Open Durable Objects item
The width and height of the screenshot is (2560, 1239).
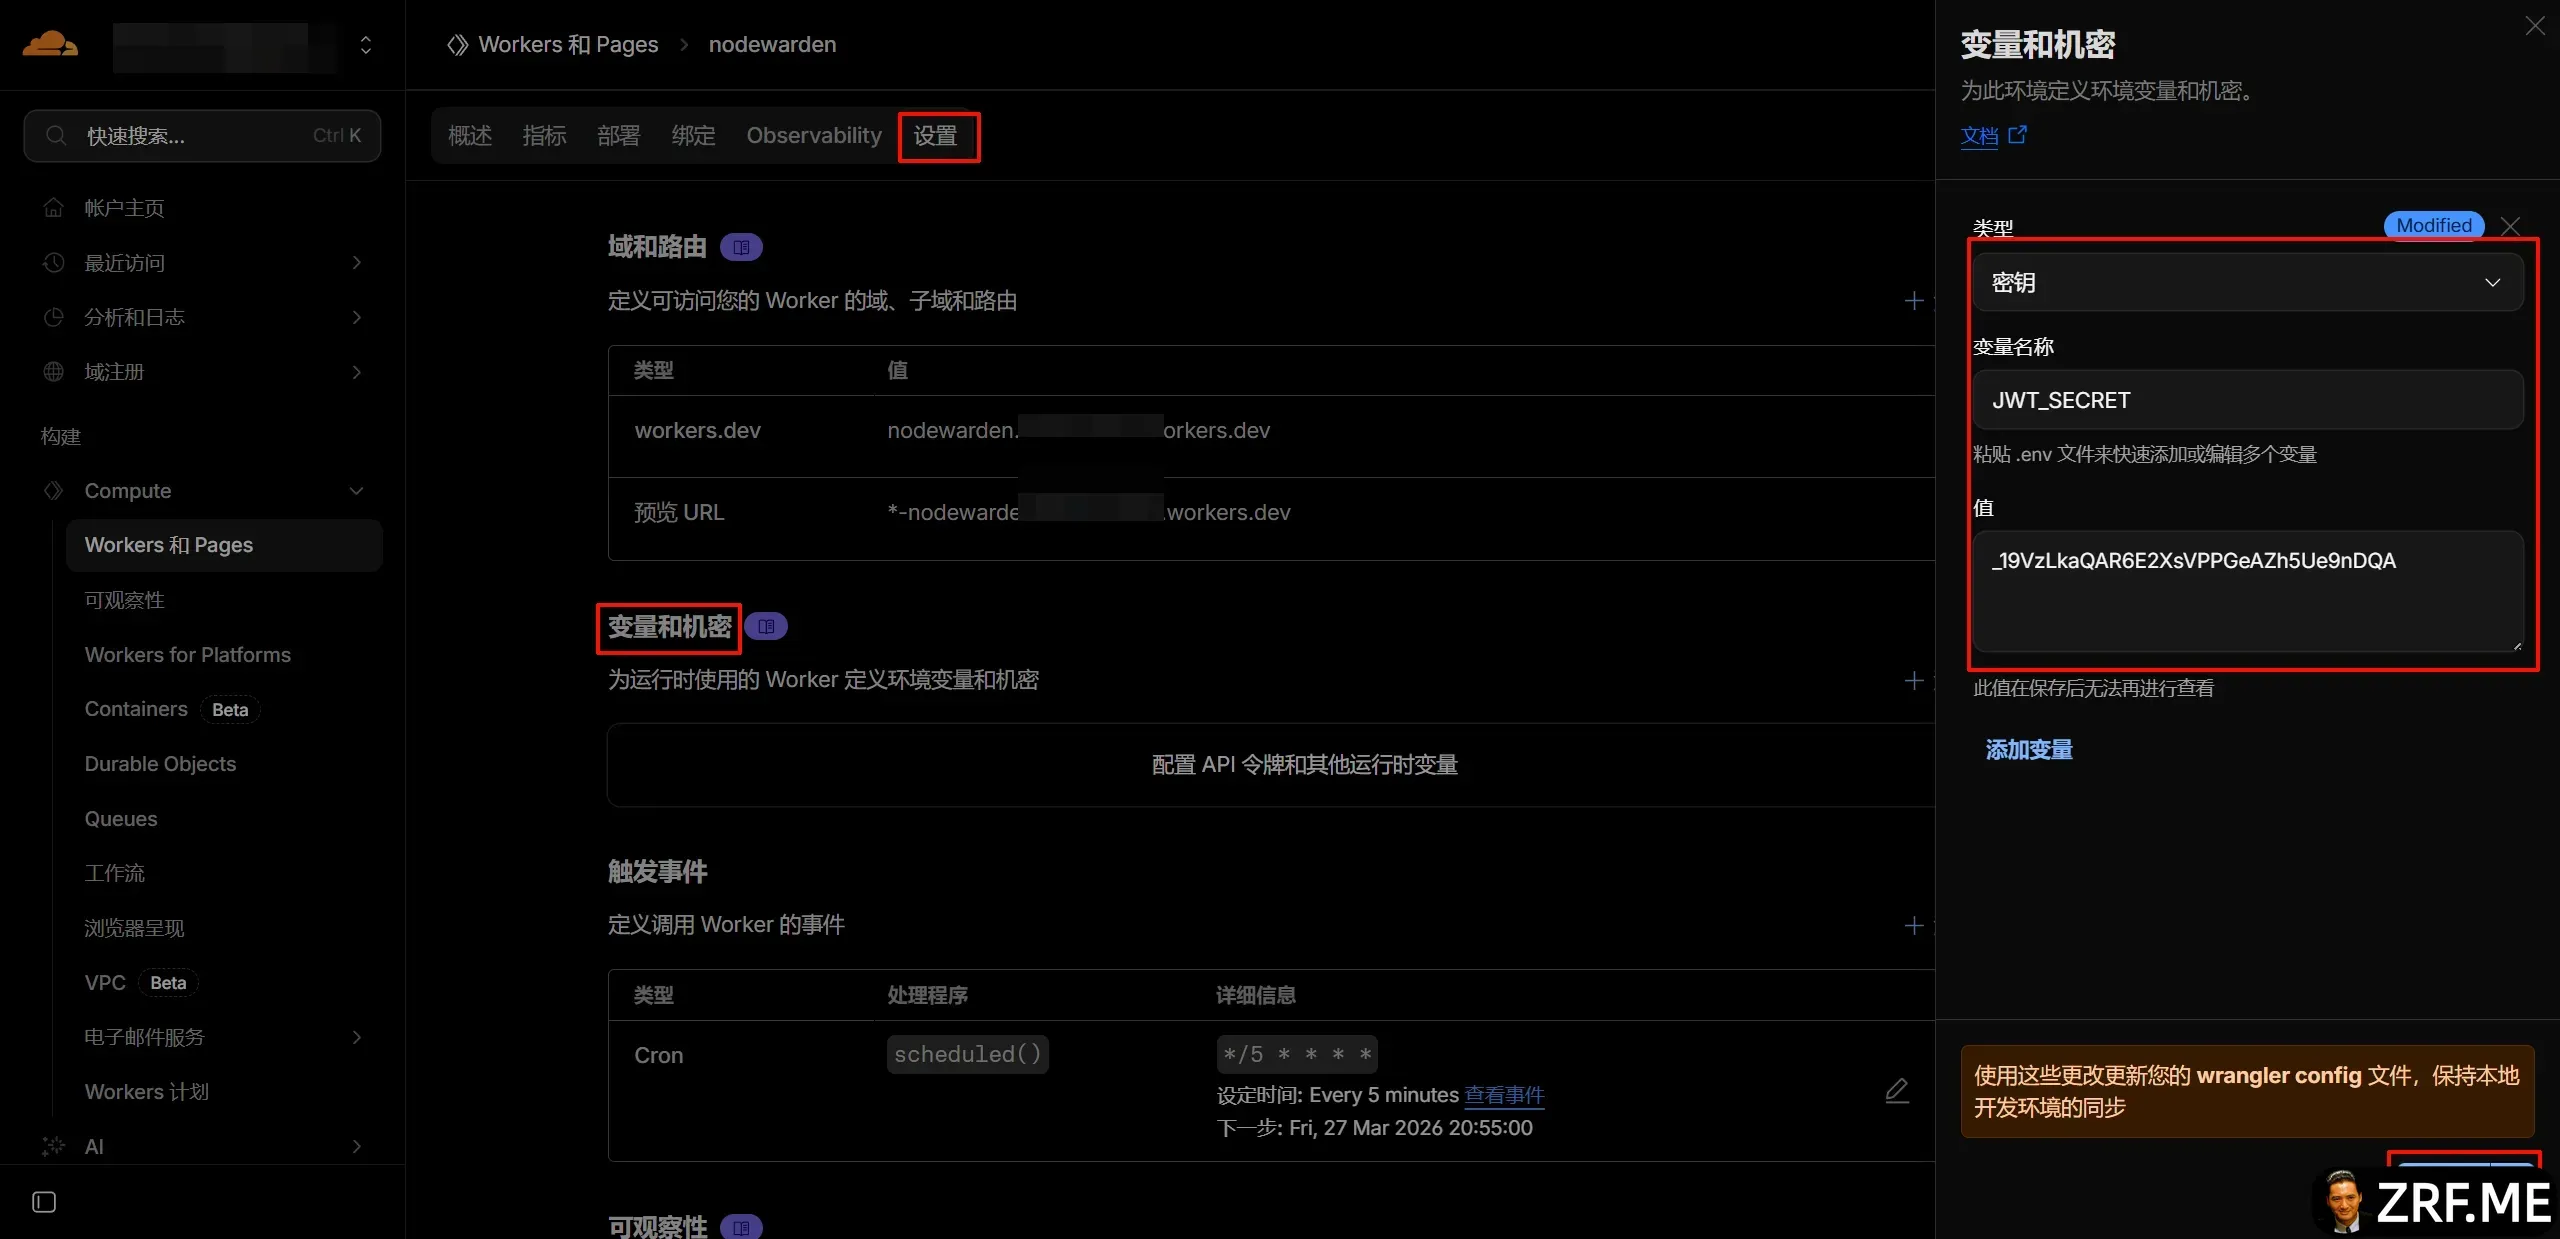(160, 764)
